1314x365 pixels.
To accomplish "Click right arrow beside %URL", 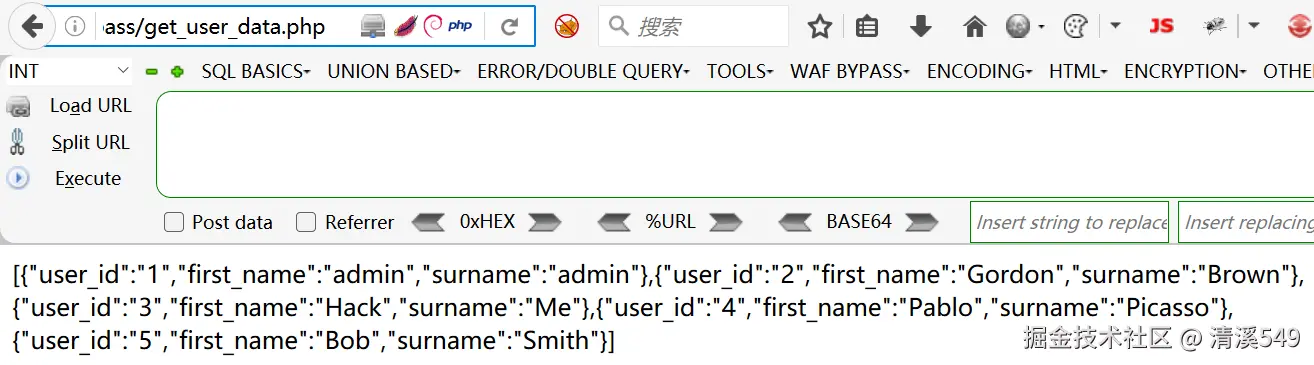I will [x=726, y=222].
